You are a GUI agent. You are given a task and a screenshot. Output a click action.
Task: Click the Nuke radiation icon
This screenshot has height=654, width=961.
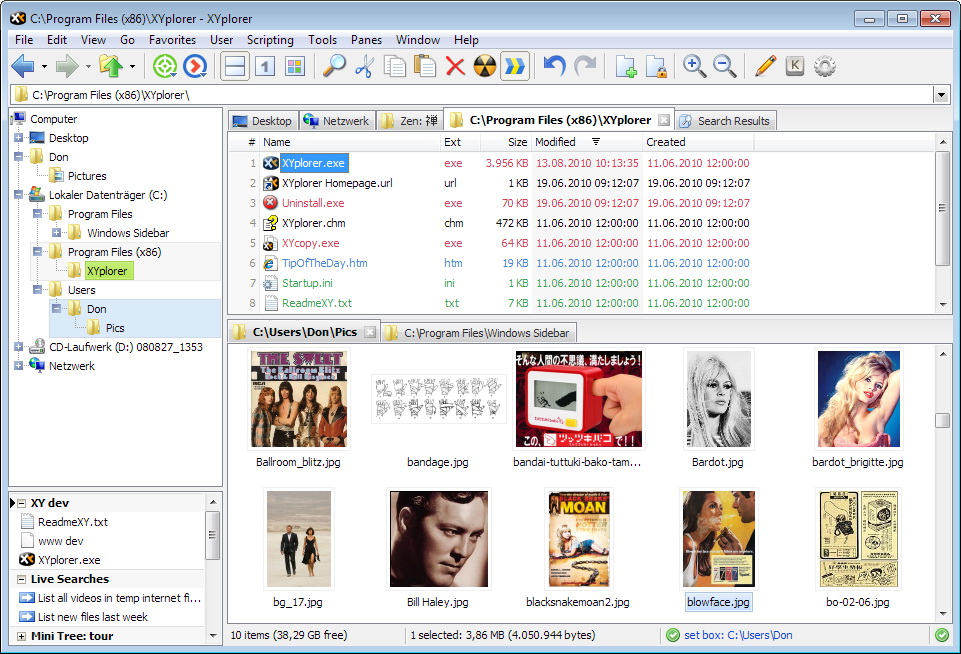(x=485, y=66)
